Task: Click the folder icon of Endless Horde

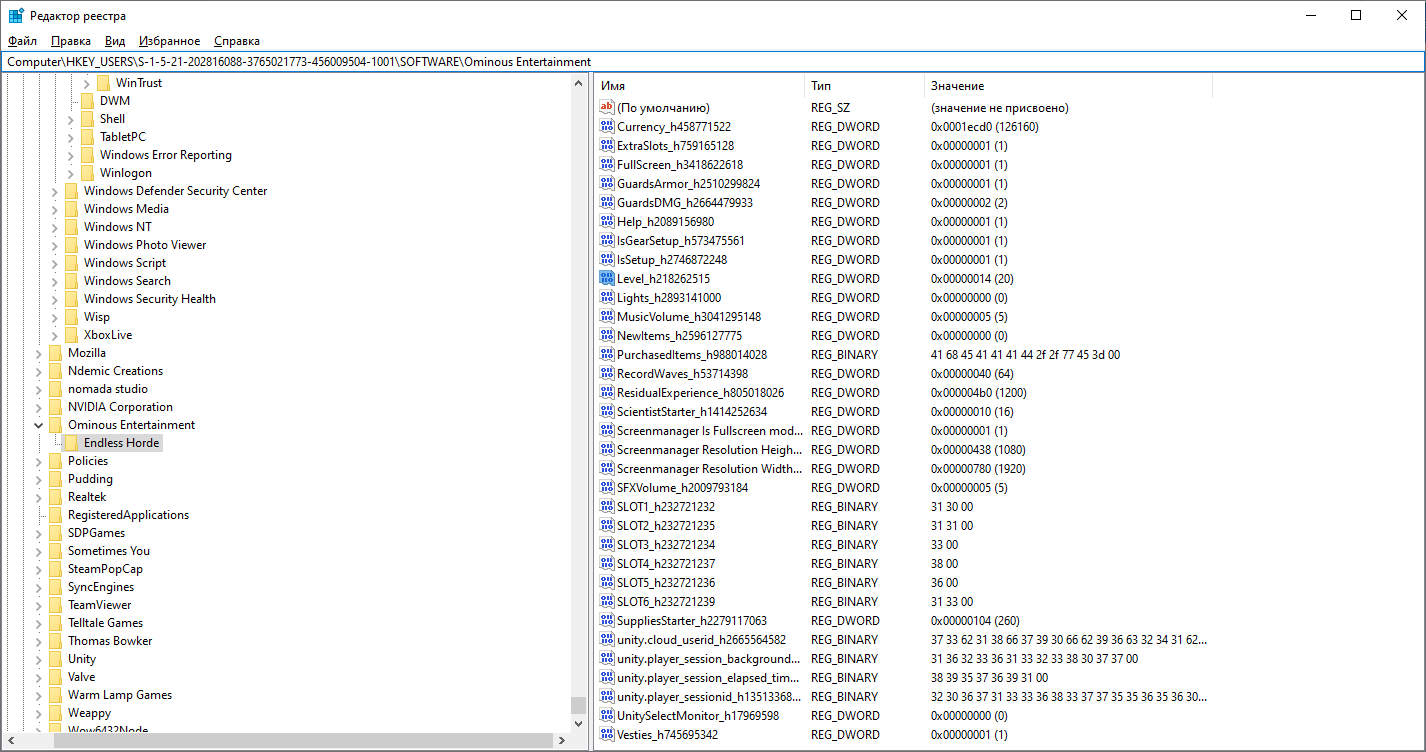Action: click(x=71, y=443)
